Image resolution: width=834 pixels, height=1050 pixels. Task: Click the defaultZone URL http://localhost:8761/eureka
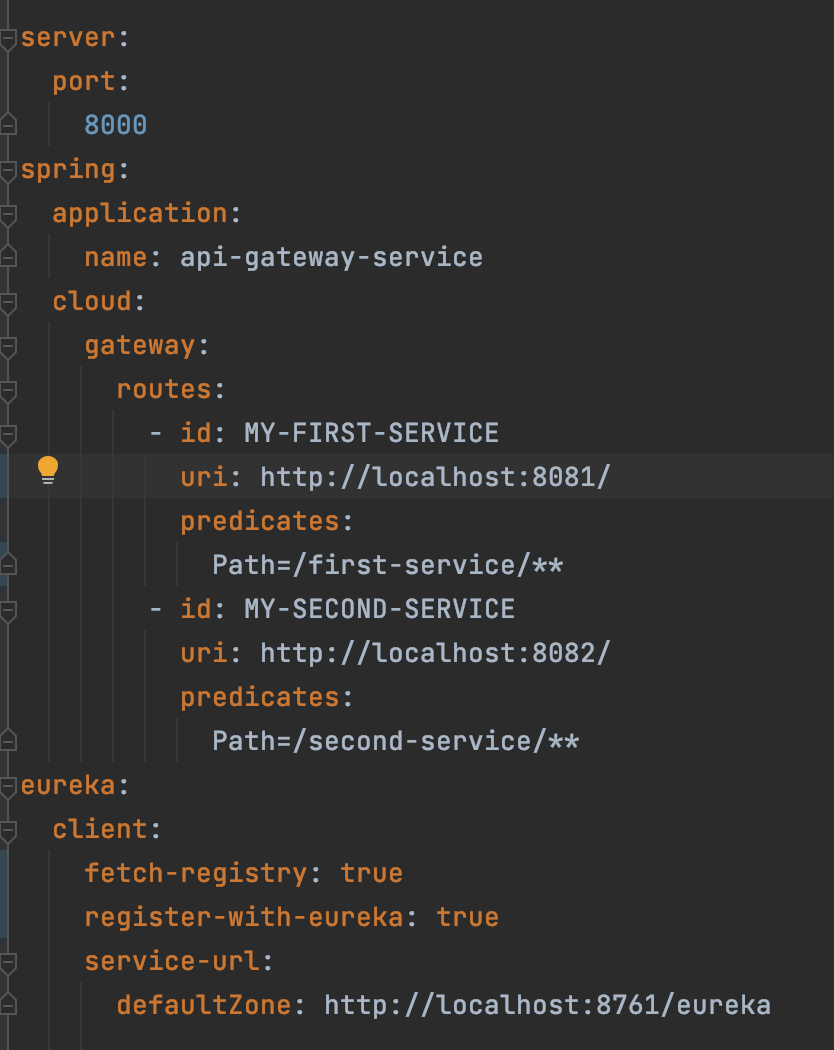[x=543, y=1005]
